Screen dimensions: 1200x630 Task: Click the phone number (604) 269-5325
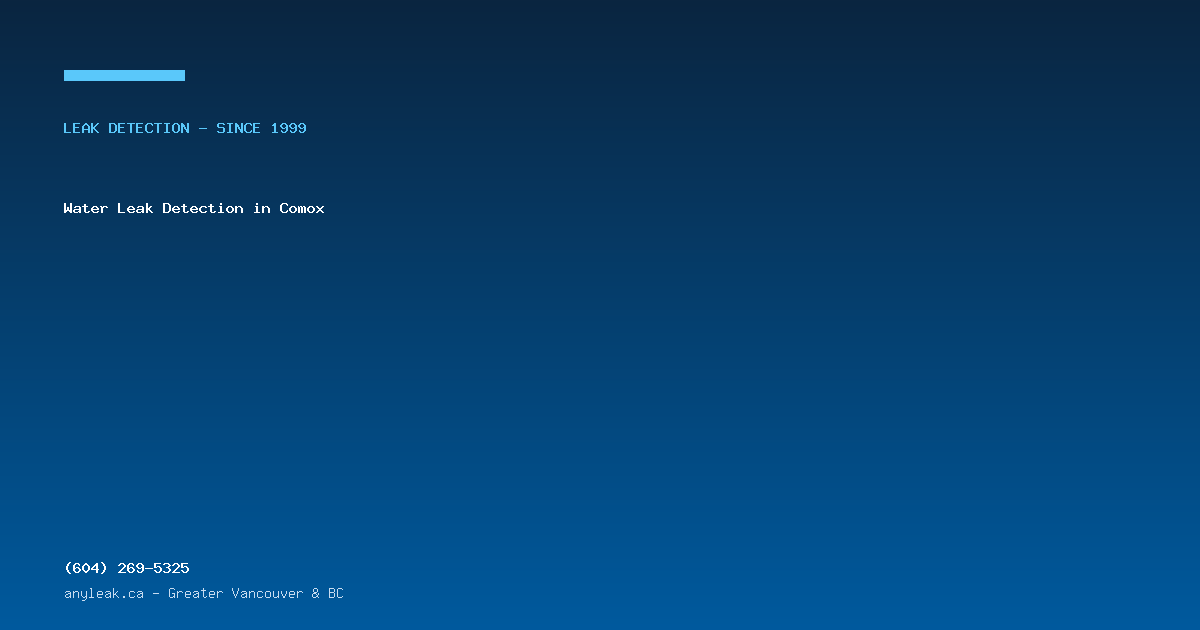(x=126, y=568)
